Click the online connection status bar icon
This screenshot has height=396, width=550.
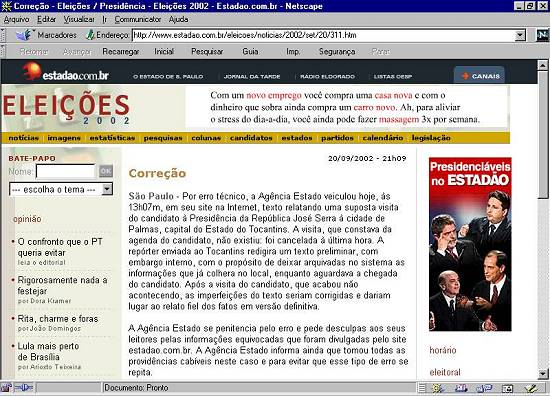tap(24, 388)
